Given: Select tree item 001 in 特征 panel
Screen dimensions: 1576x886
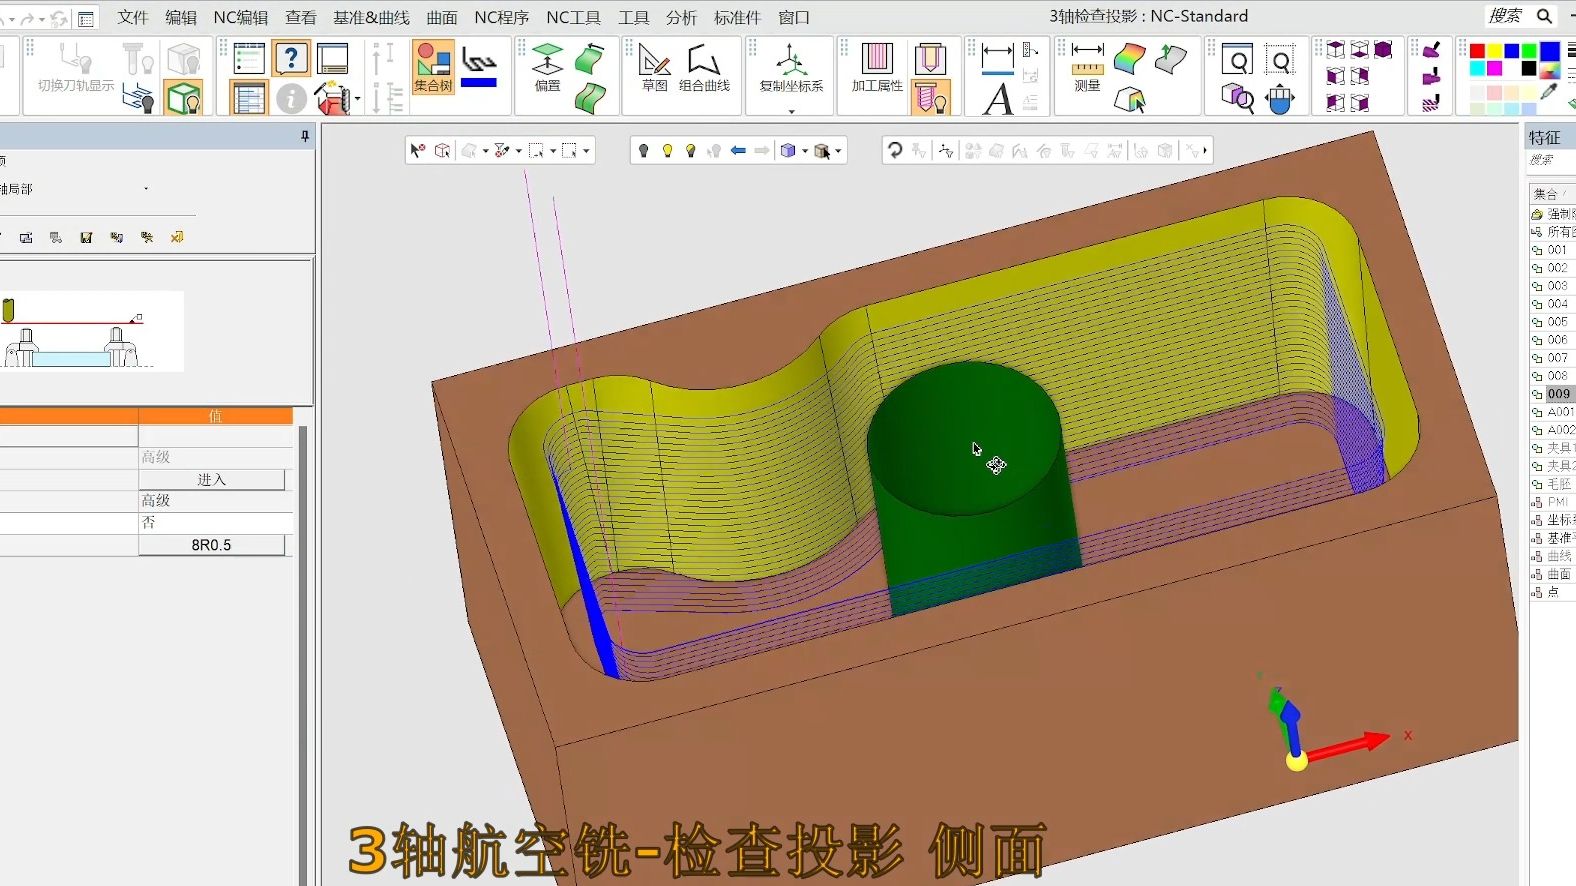Looking at the screenshot, I should point(1557,250).
